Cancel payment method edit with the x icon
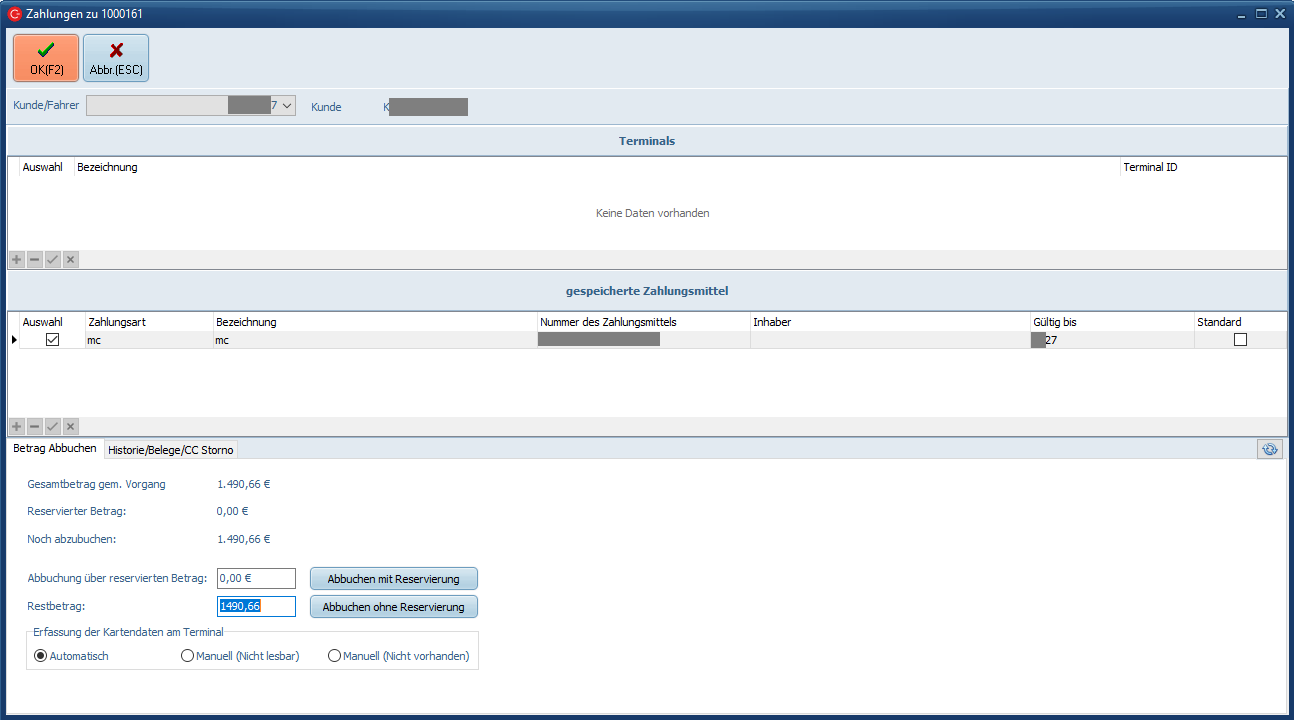1298x723 pixels. click(x=70, y=427)
